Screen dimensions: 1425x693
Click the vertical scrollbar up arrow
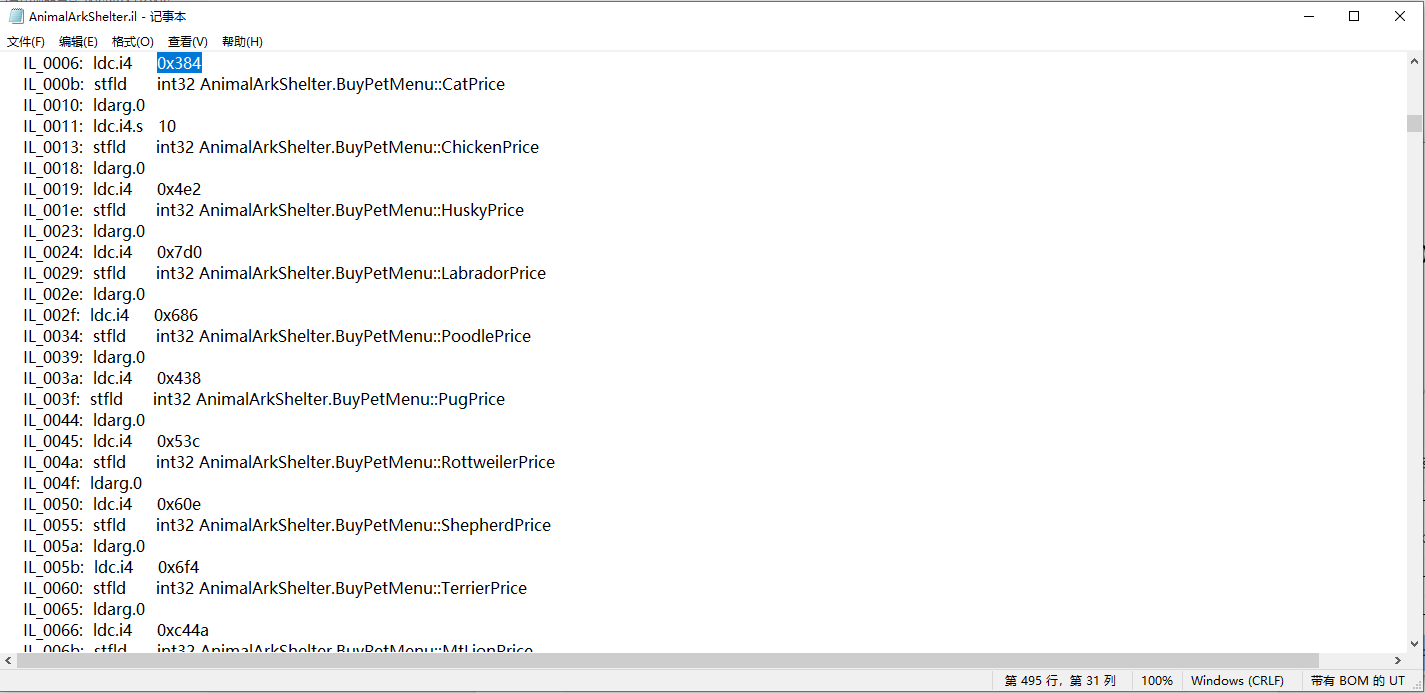coord(1414,60)
